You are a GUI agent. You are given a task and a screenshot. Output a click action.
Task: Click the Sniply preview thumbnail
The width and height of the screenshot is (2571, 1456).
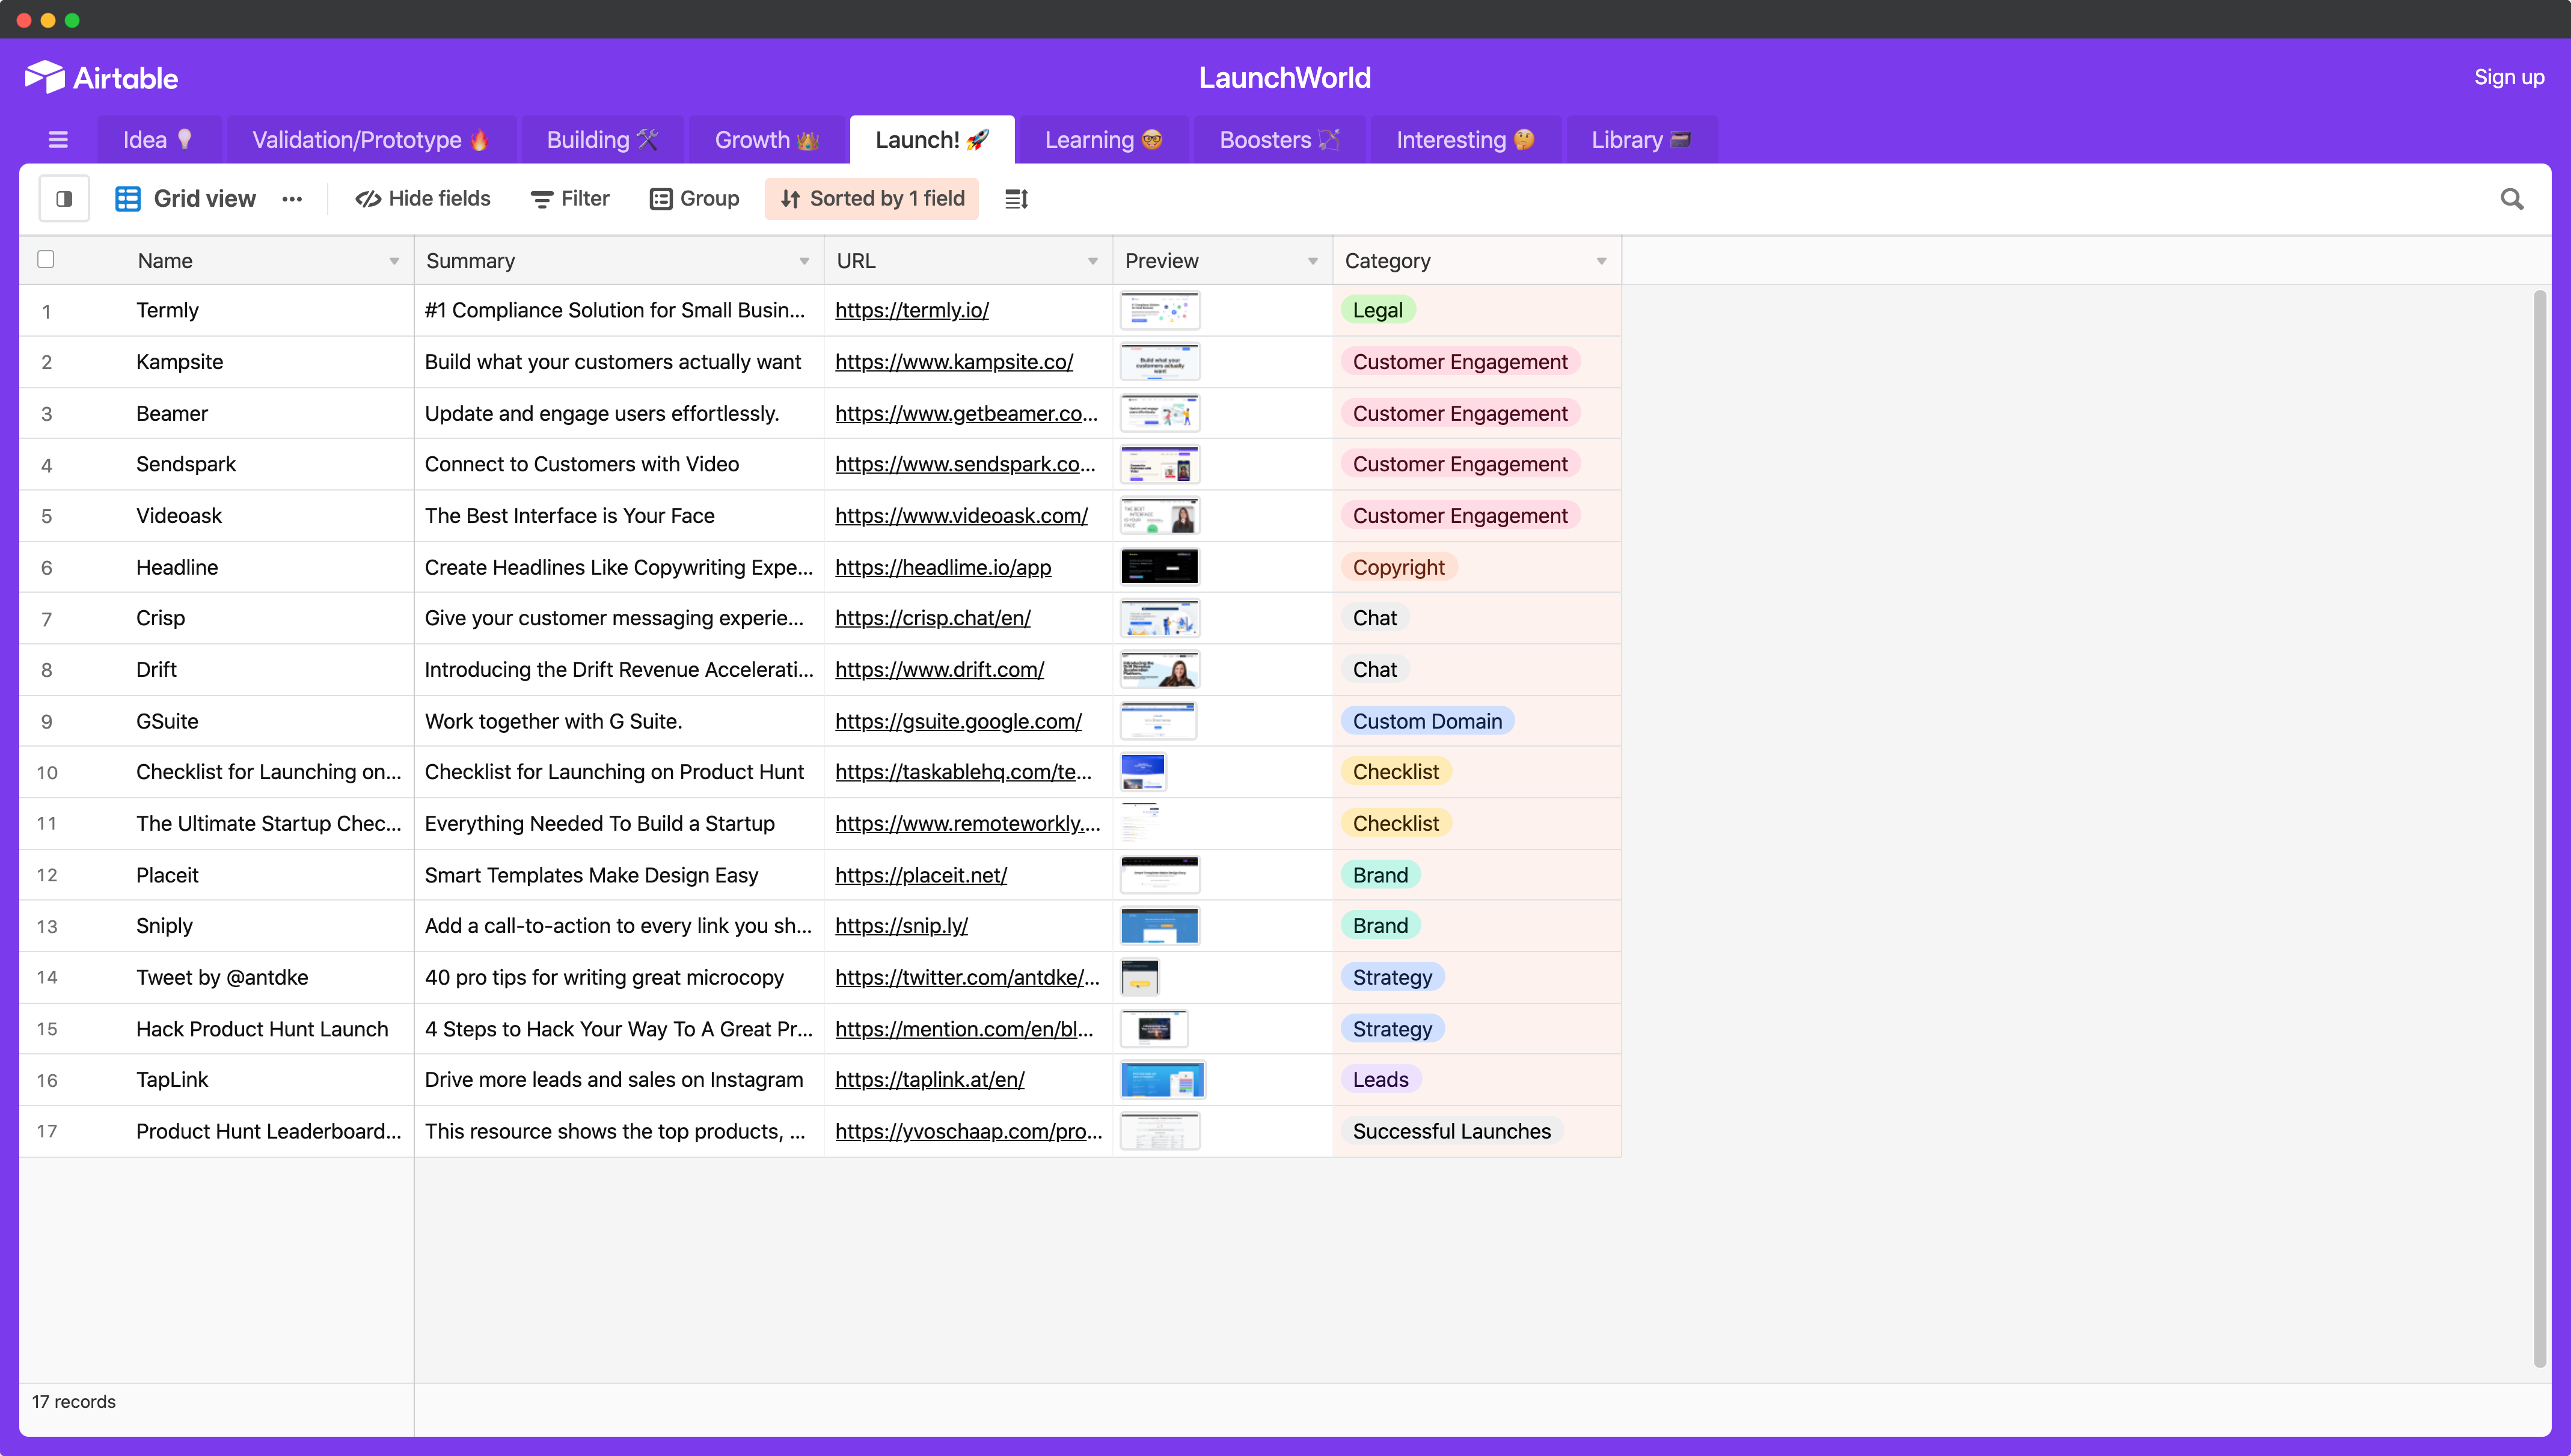tap(1160, 926)
